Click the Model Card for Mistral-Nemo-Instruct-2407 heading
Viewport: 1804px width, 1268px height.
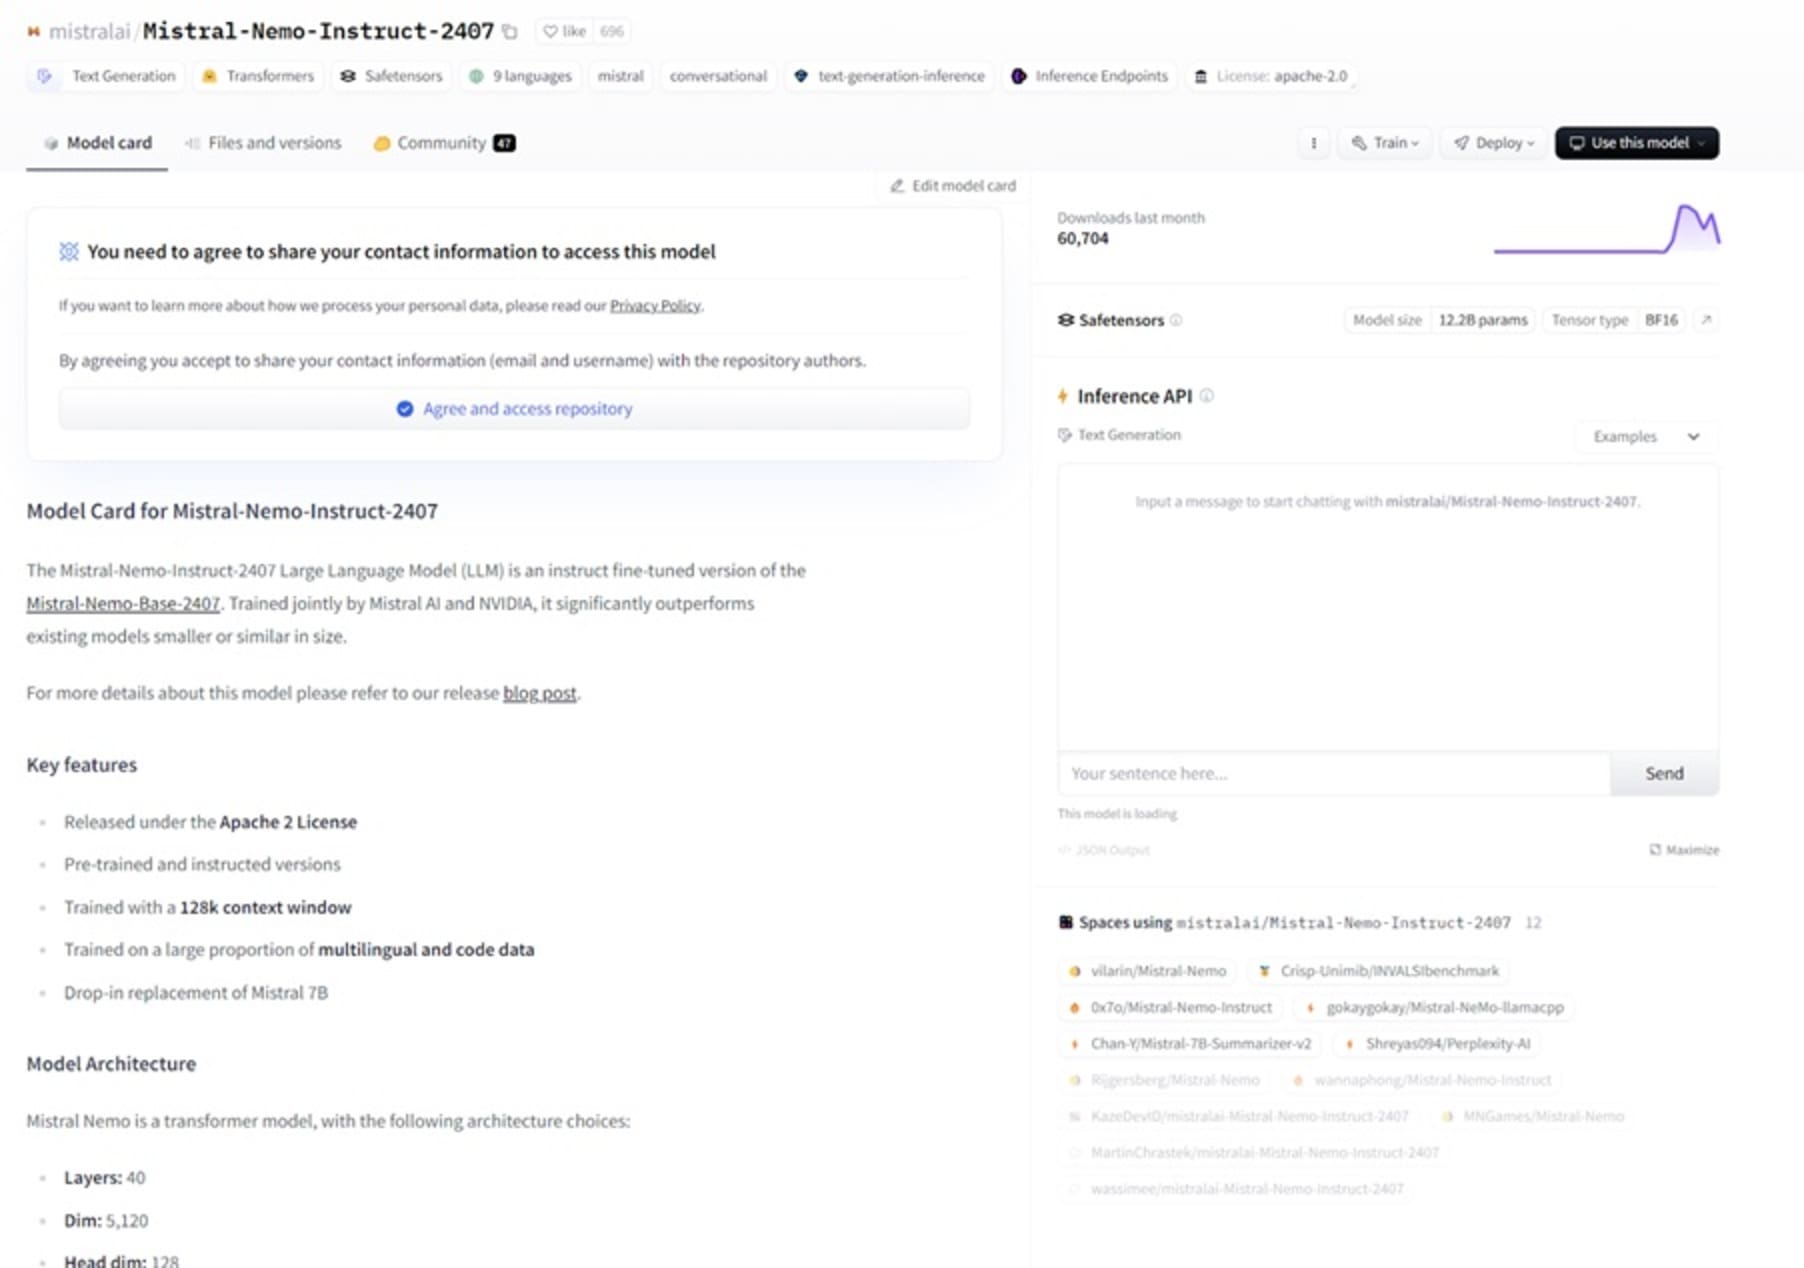click(x=232, y=511)
